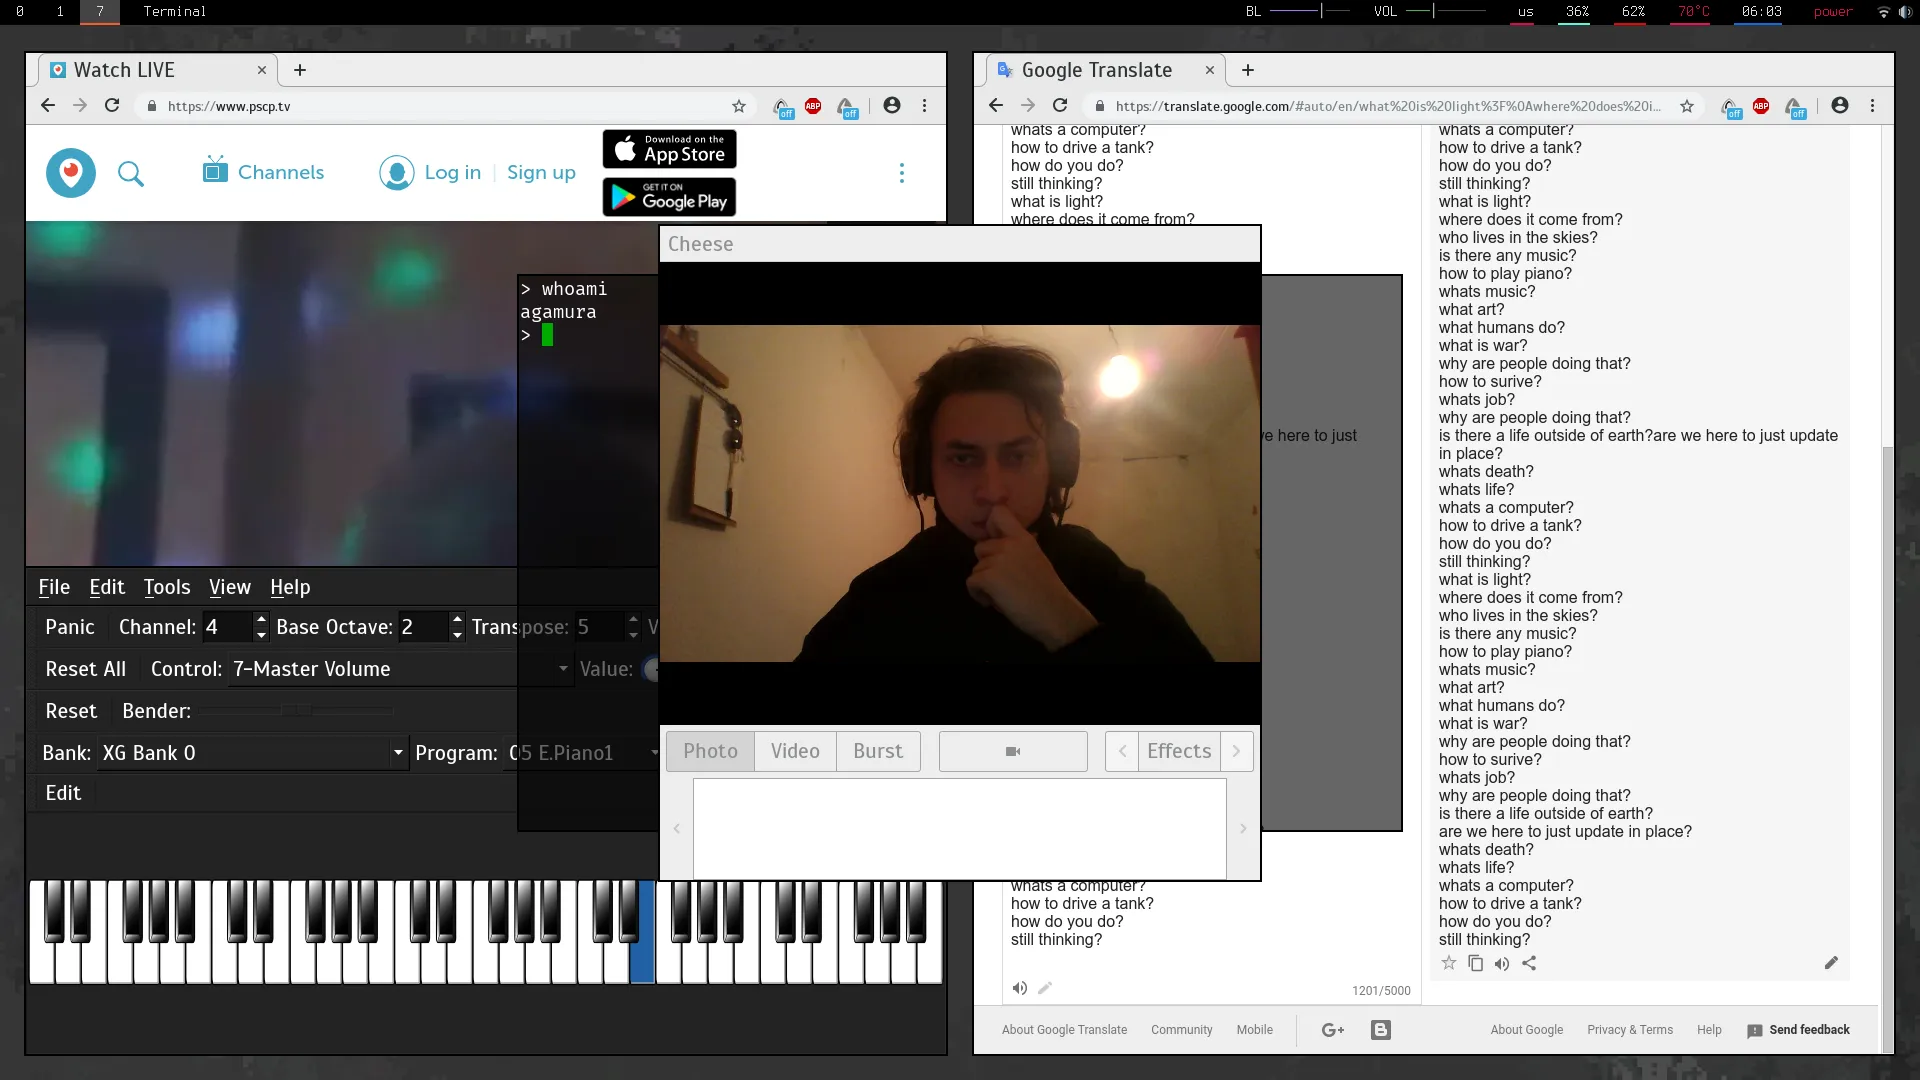
Task: Increase the Channel number stepper
Action: [x=261, y=619]
